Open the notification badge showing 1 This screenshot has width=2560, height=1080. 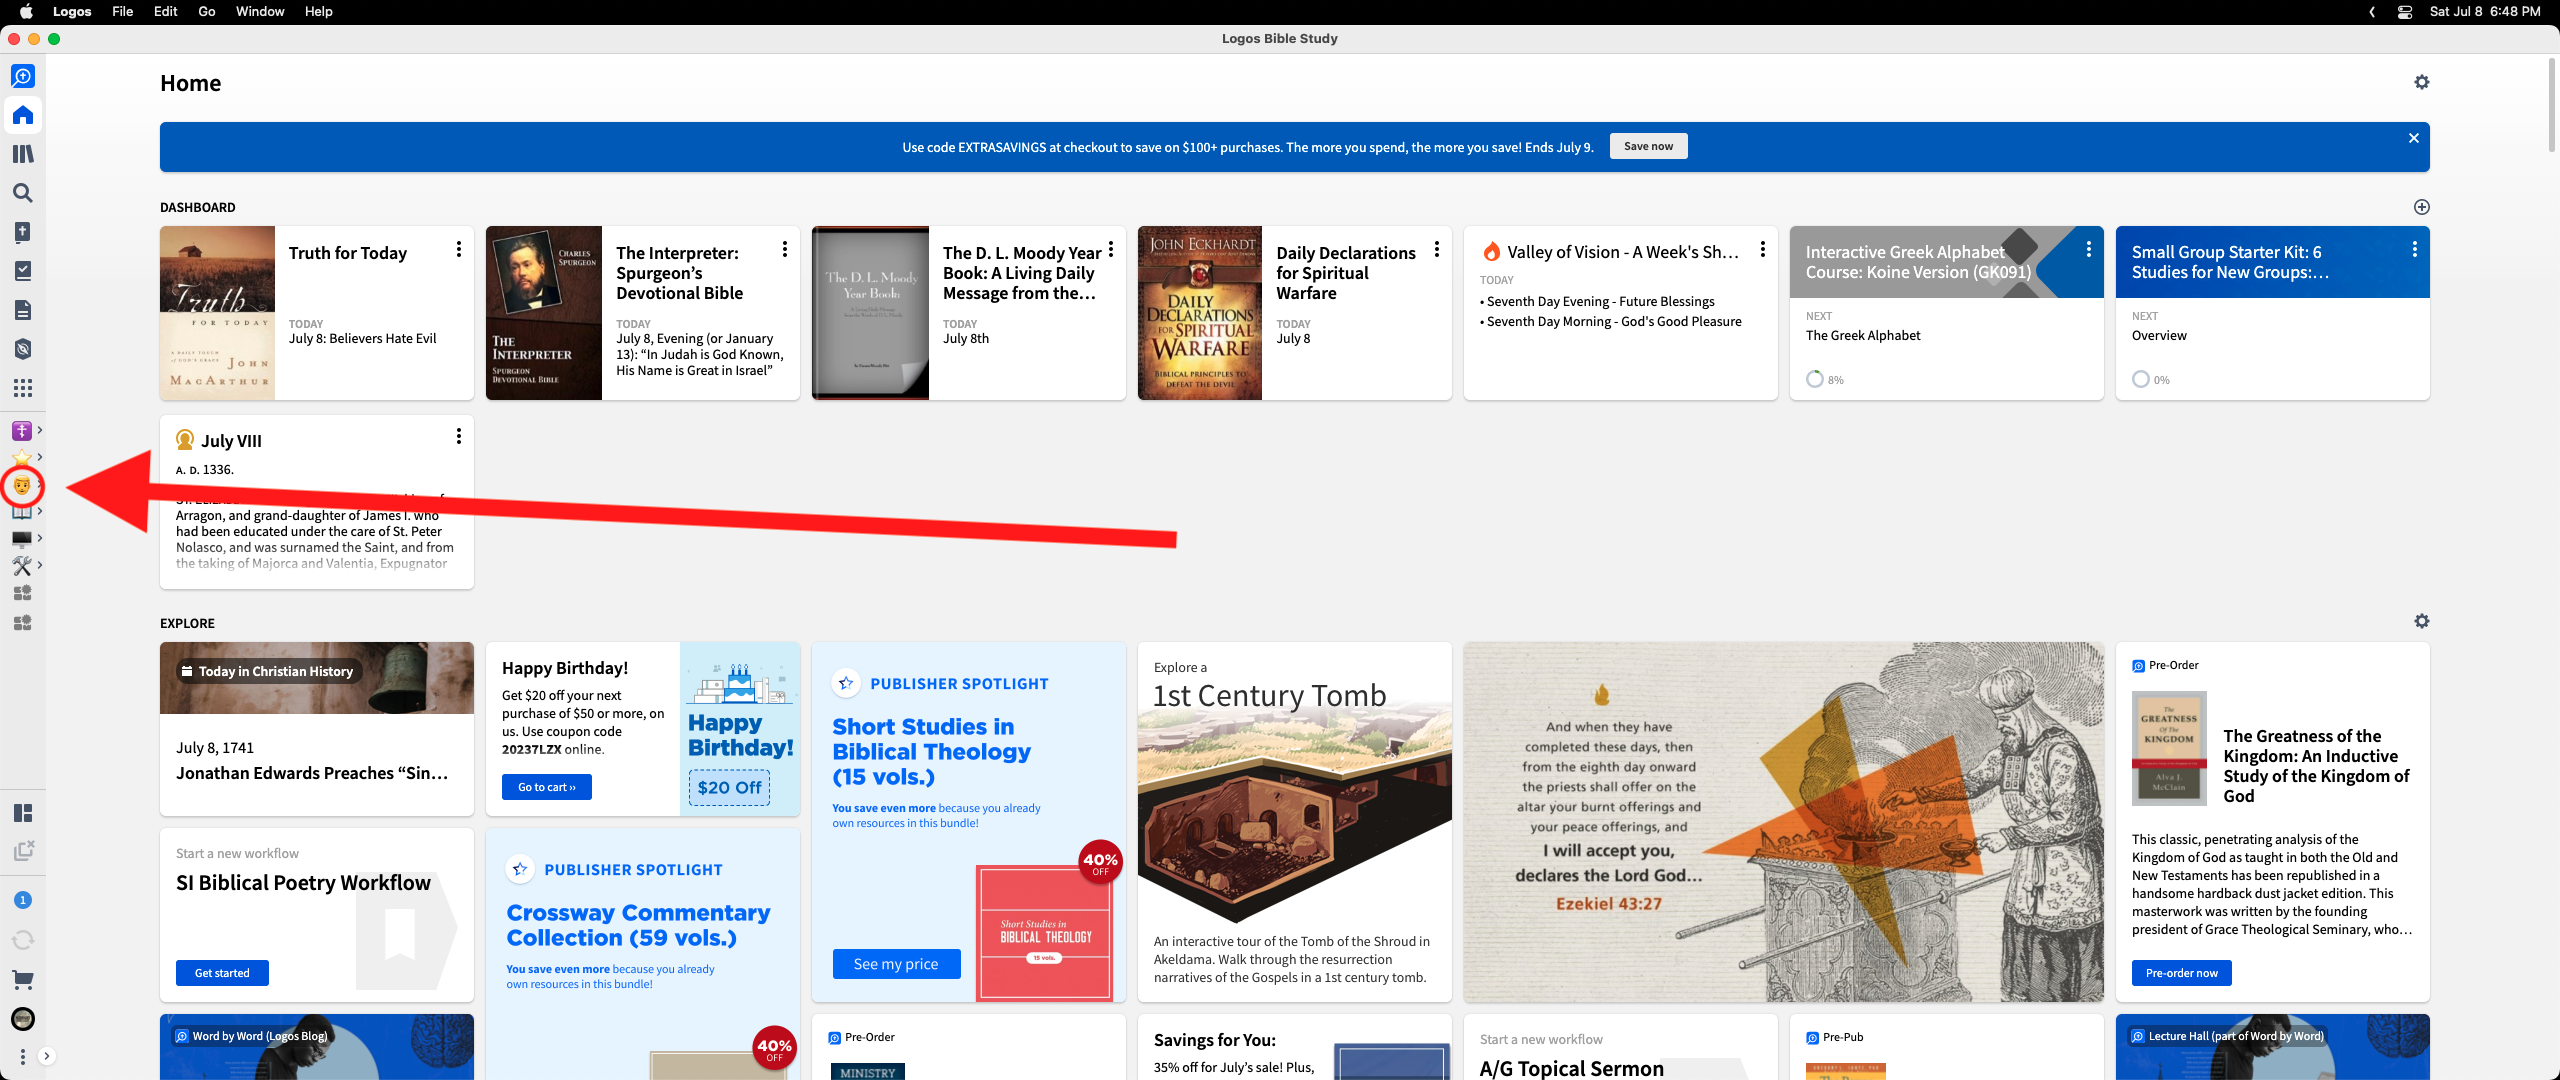tap(22, 900)
